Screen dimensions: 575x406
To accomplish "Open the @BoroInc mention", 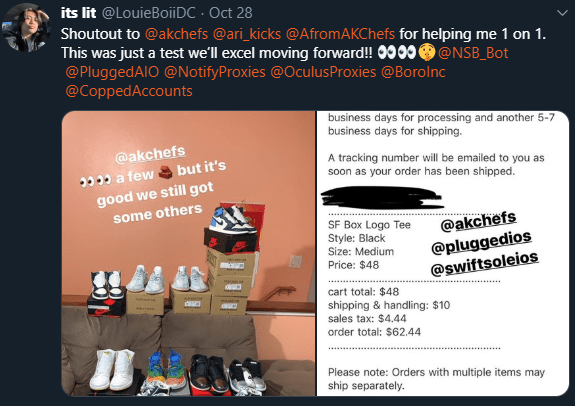I will pyautogui.click(x=413, y=72).
